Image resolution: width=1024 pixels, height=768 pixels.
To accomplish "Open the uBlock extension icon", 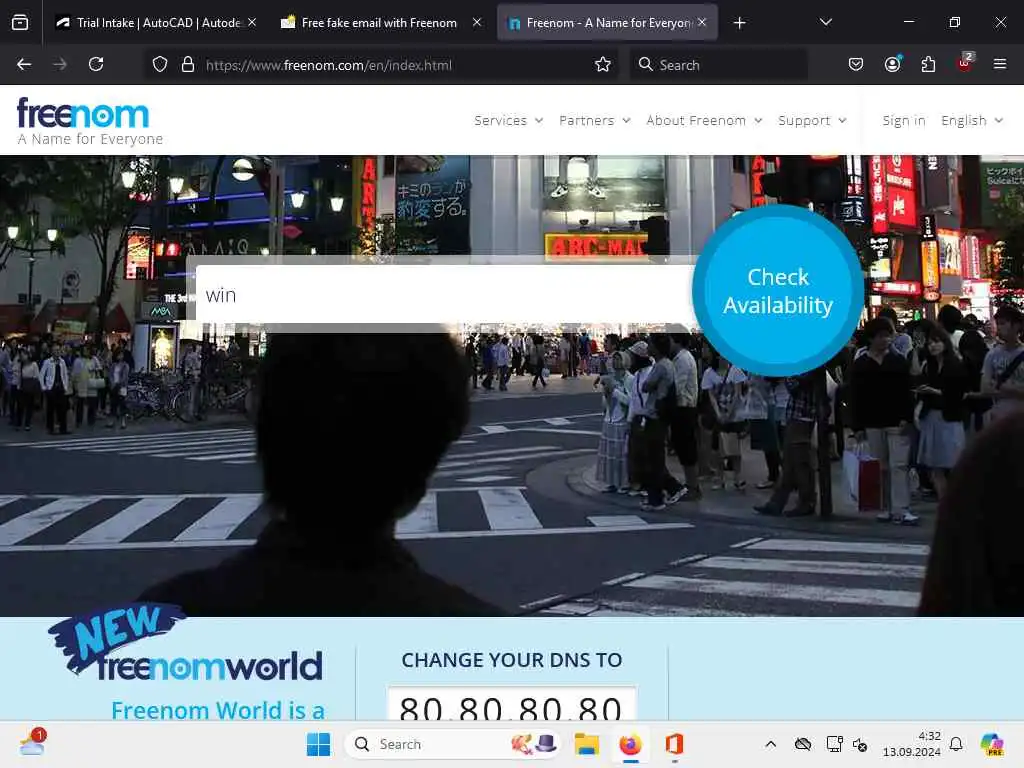I will 965,63.
